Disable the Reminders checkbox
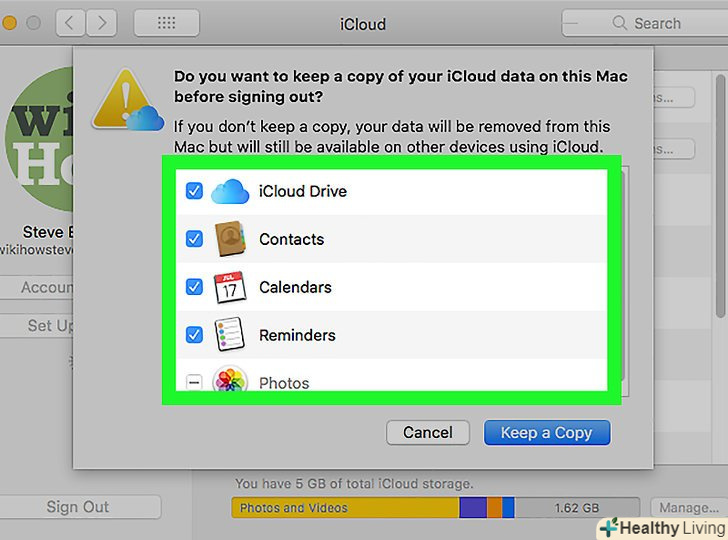This screenshot has width=728, height=540. pyautogui.click(x=194, y=335)
